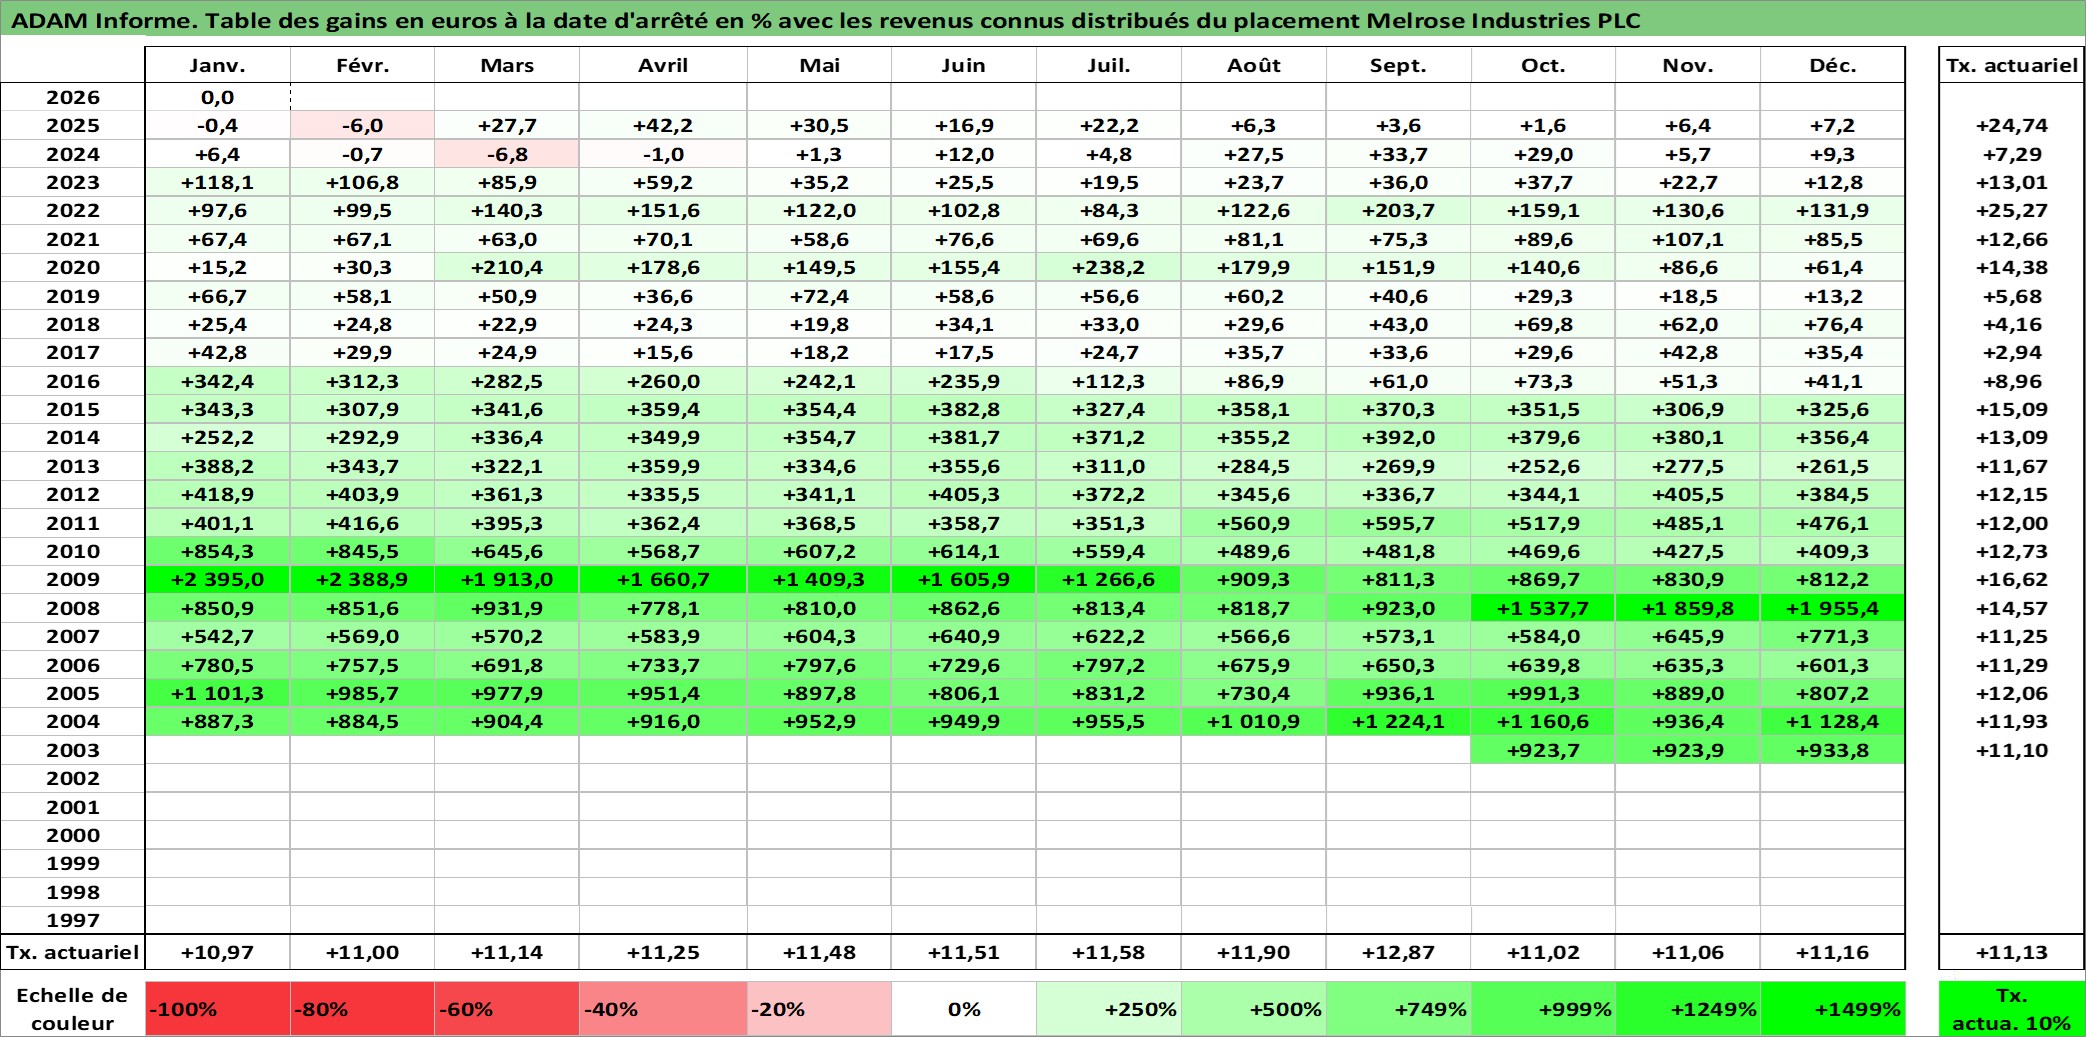Select the +1 859,8 cell for November 2008
Viewport: 2086px width, 1037px height.
point(1688,608)
